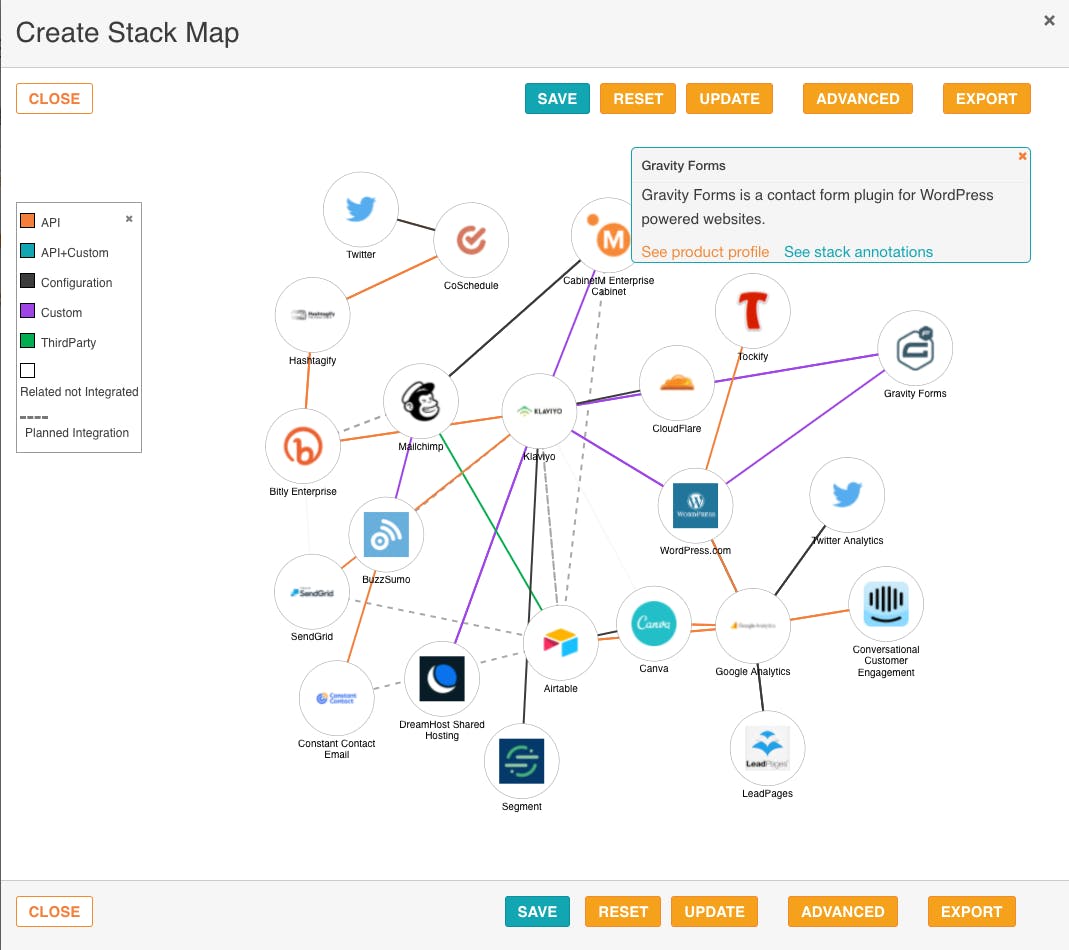This screenshot has width=1069, height=950.
Task: Select the Mailchimp node icon
Action: tap(421, 401)
